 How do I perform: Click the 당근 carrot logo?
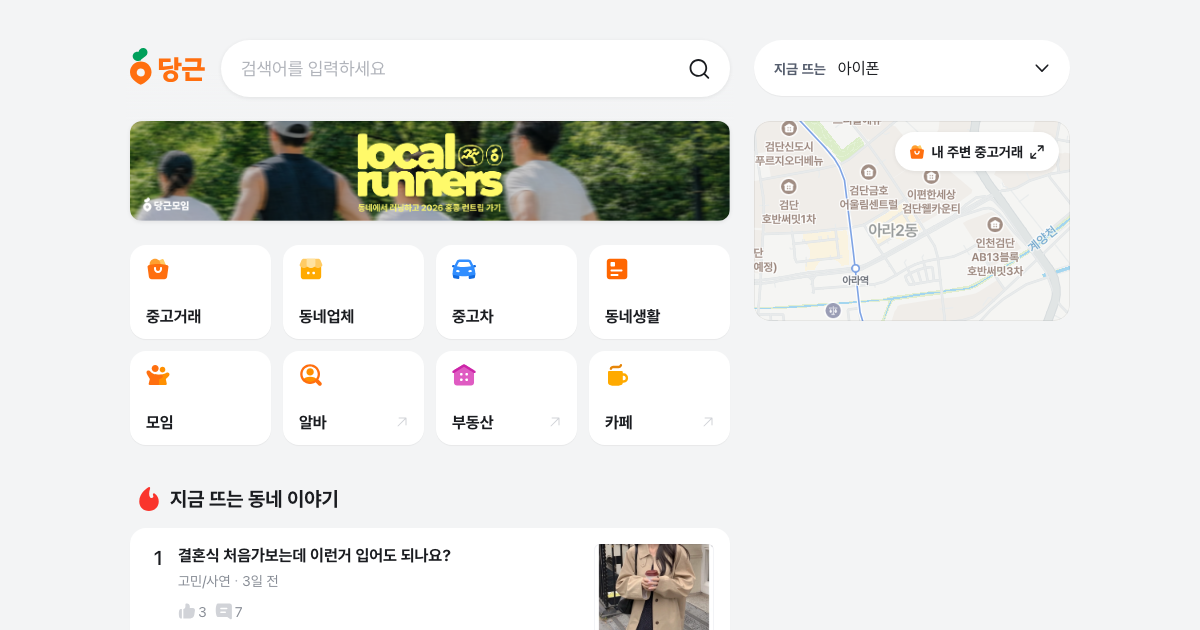167,67
